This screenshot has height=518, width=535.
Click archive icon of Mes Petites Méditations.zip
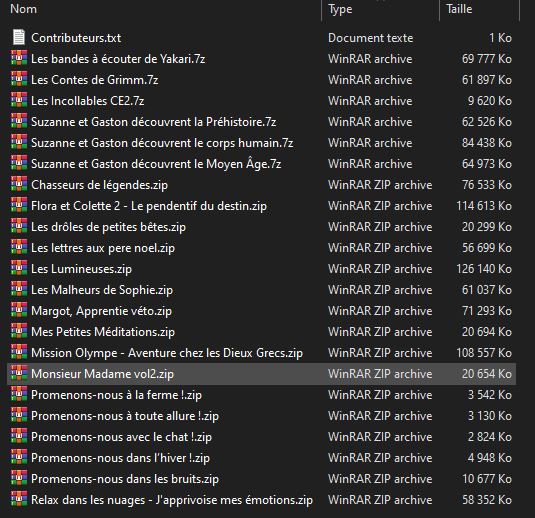point(19,331)
